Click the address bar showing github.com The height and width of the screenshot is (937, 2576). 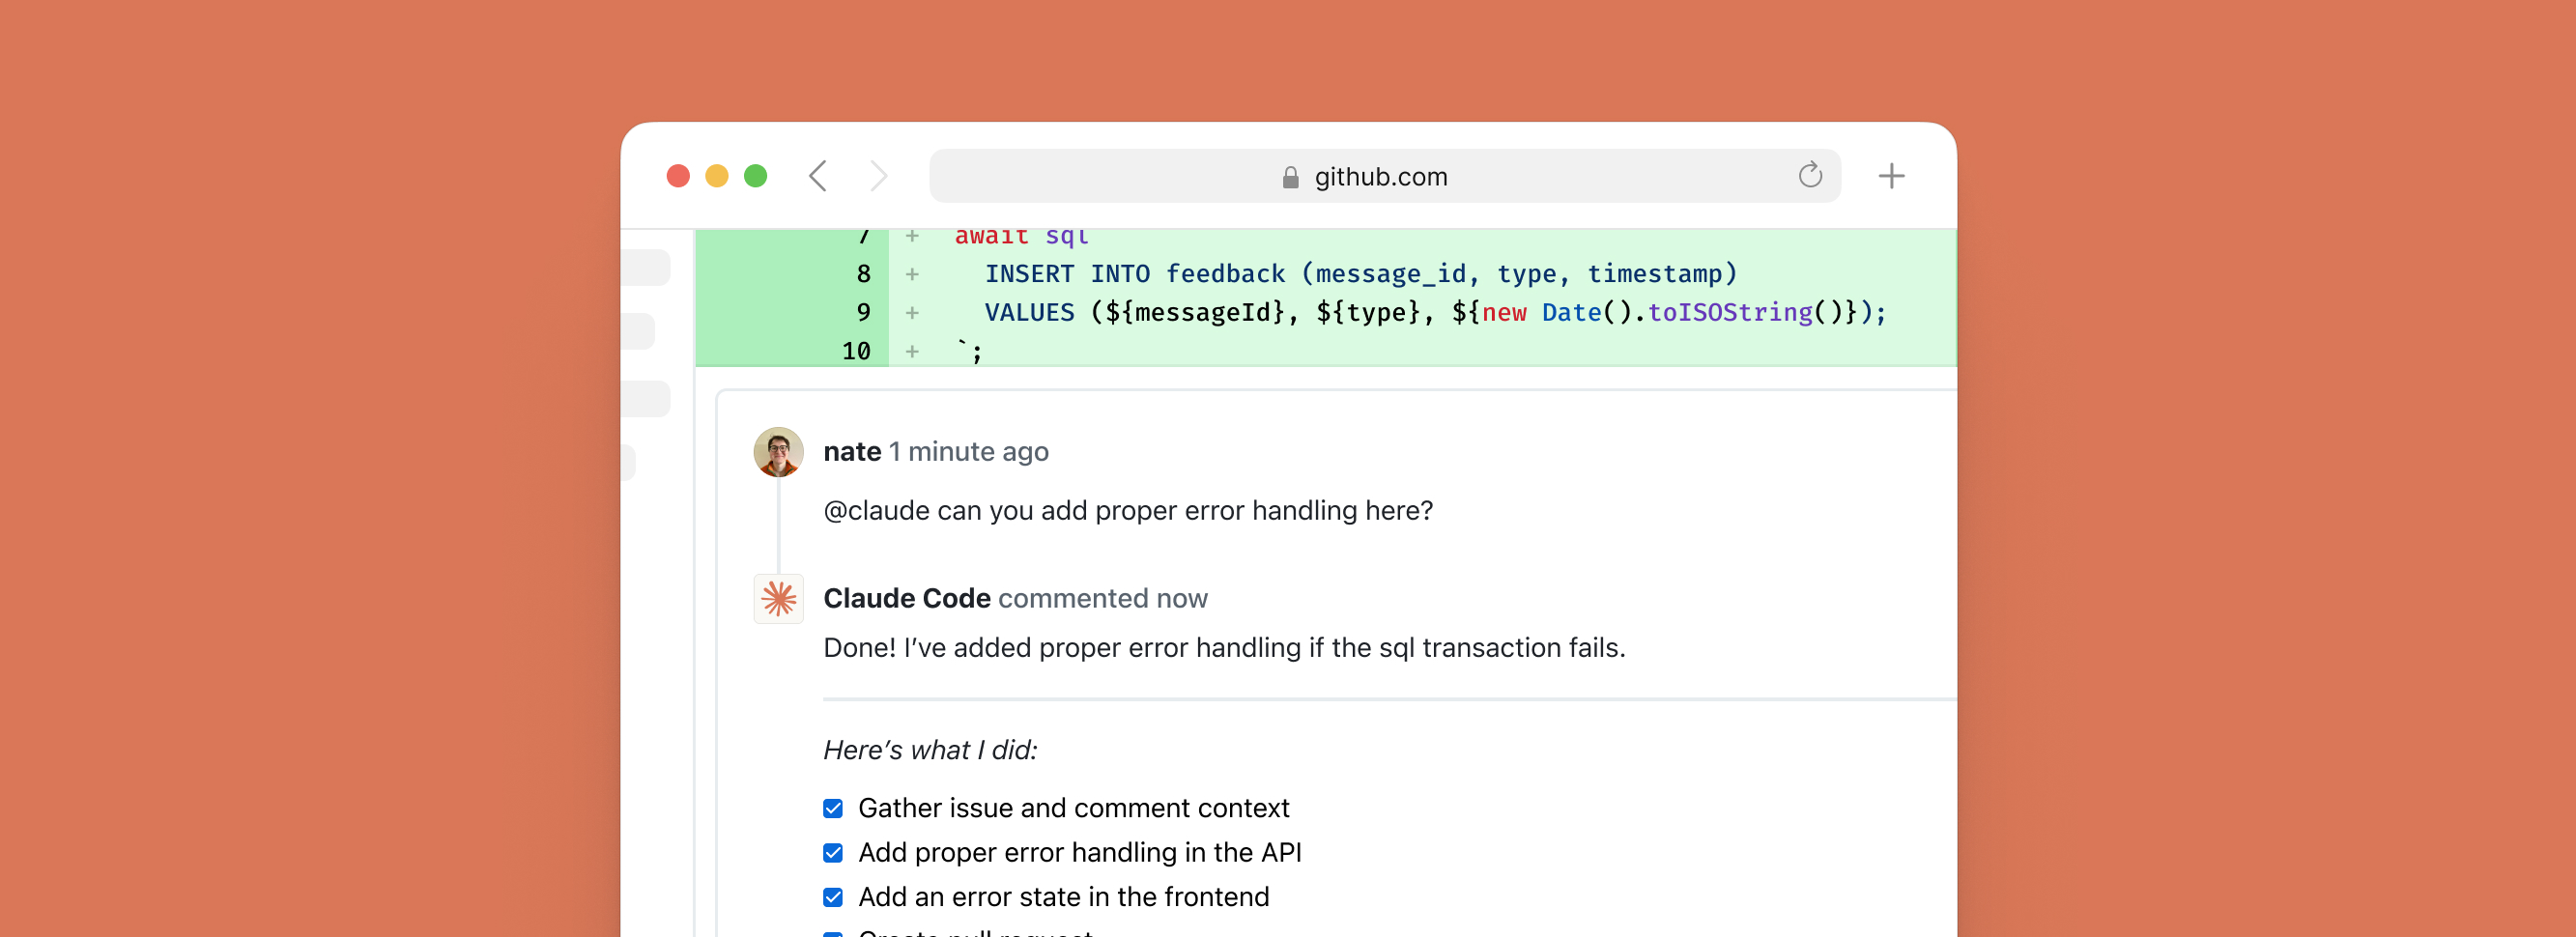pos(1383,176)
